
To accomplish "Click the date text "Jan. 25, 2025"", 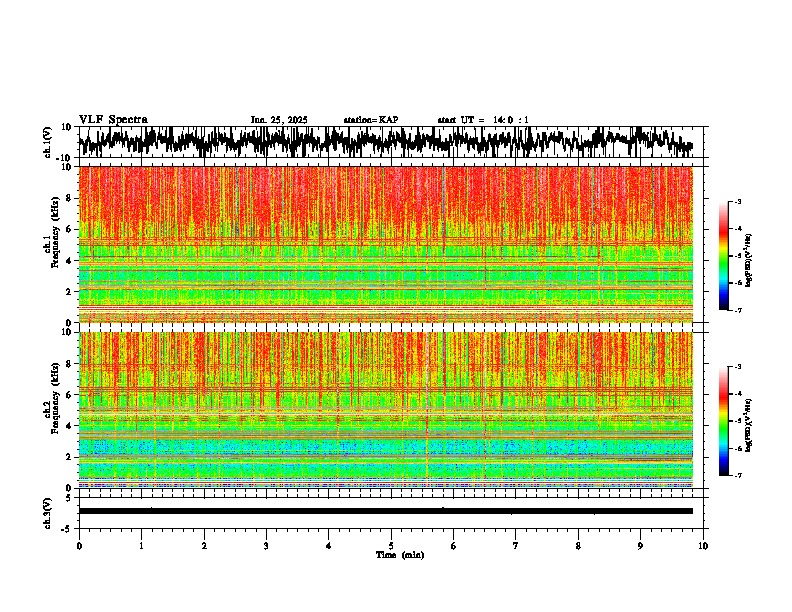I will pos(279,120).
